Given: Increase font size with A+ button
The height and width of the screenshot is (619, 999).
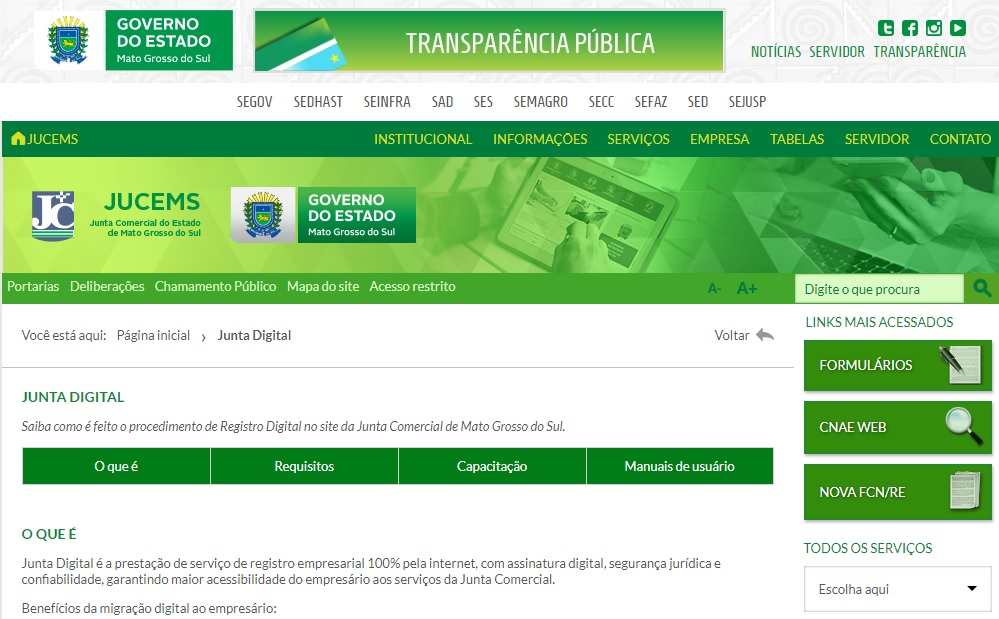Looking at the screenshot, I should coord(747,288).
